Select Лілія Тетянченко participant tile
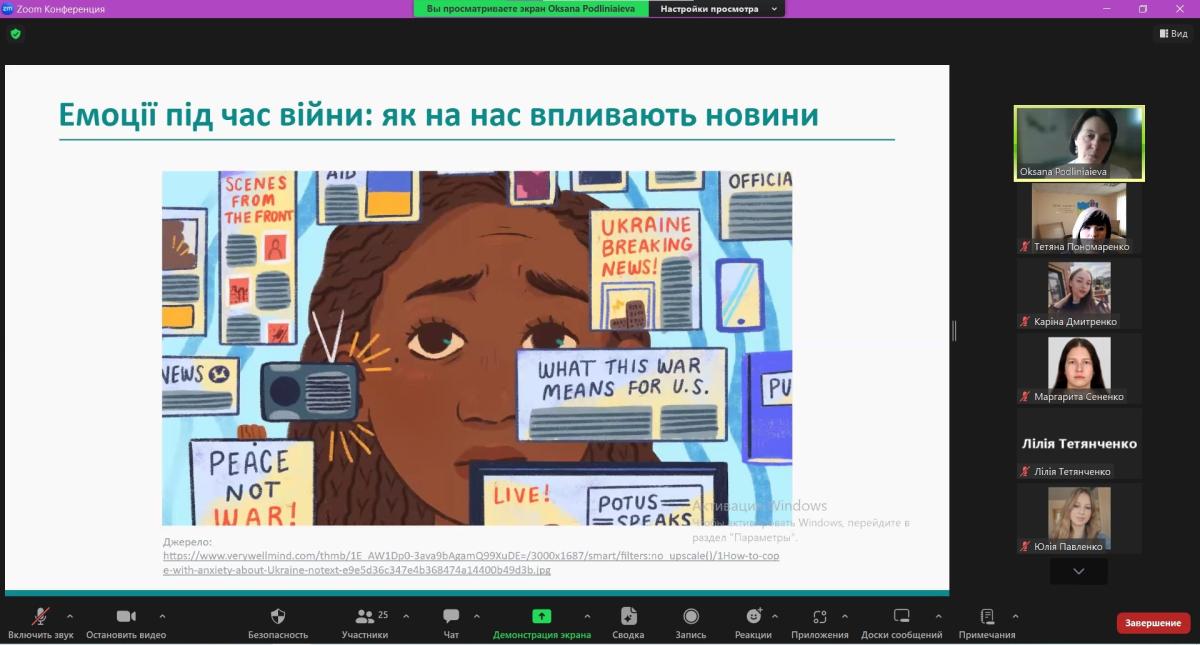Image resolution: width=1200 pixels, height=645 pixels. pos(1079,444)
